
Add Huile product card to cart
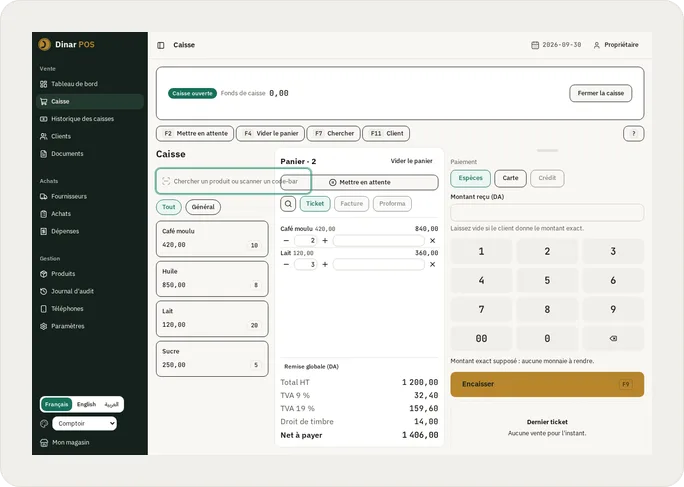point(212,278)
